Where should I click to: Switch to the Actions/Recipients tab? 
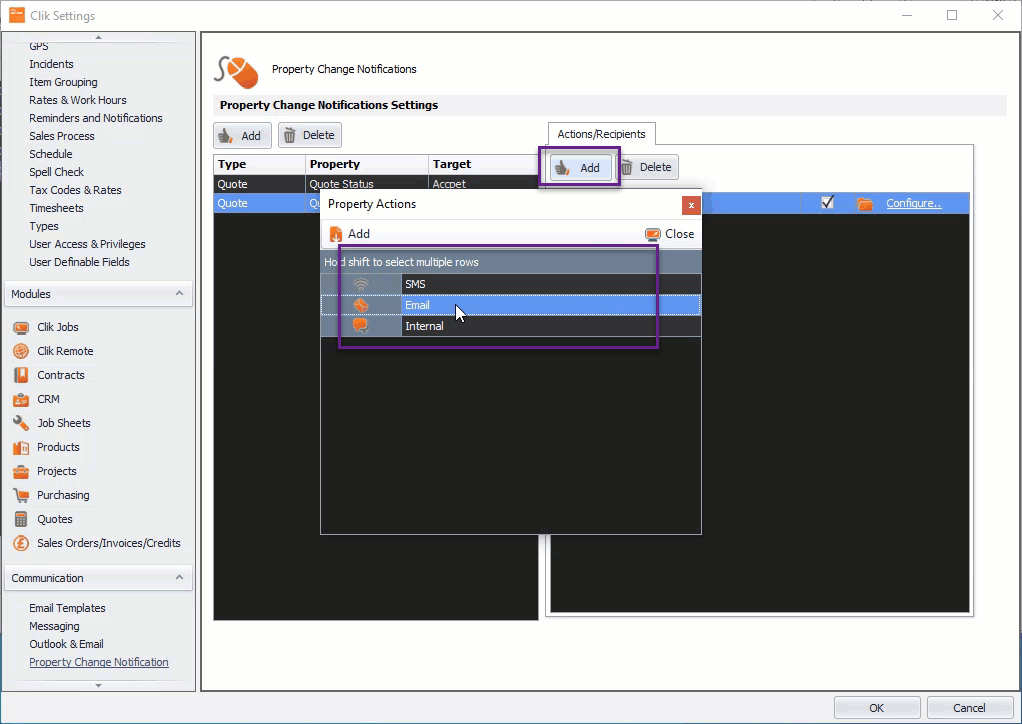601,134
